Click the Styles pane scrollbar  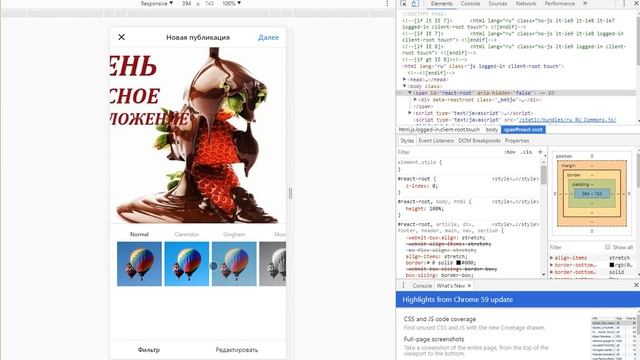pyautogui.click(x=544, y=175)
